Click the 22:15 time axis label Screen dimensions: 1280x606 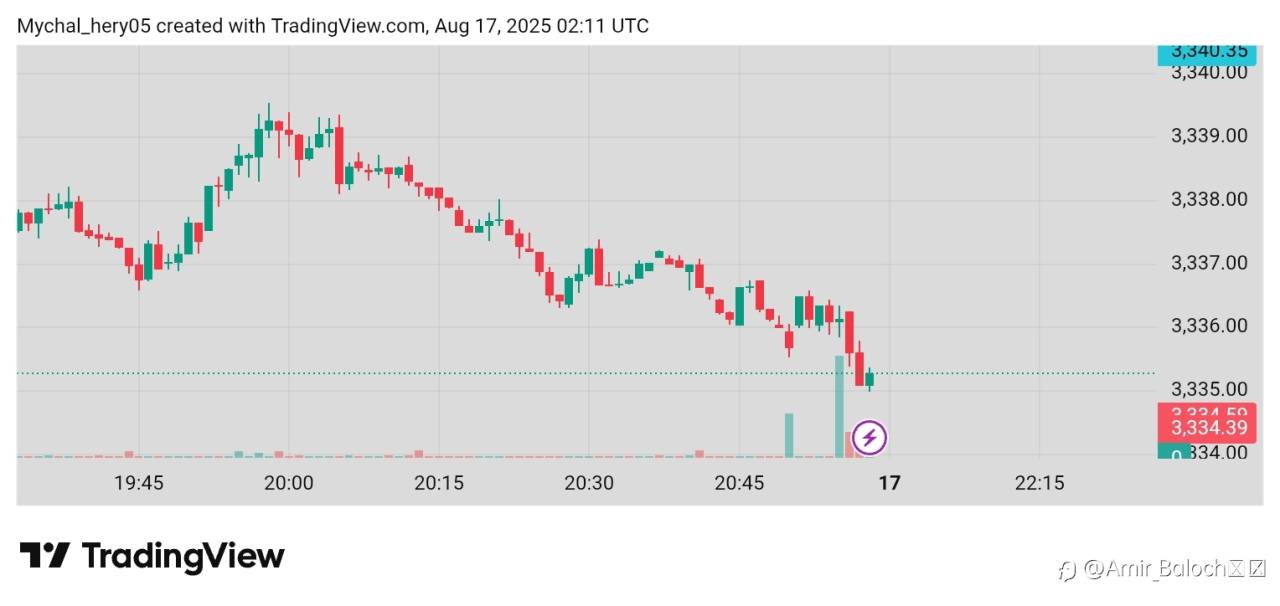coord(1039,484)
